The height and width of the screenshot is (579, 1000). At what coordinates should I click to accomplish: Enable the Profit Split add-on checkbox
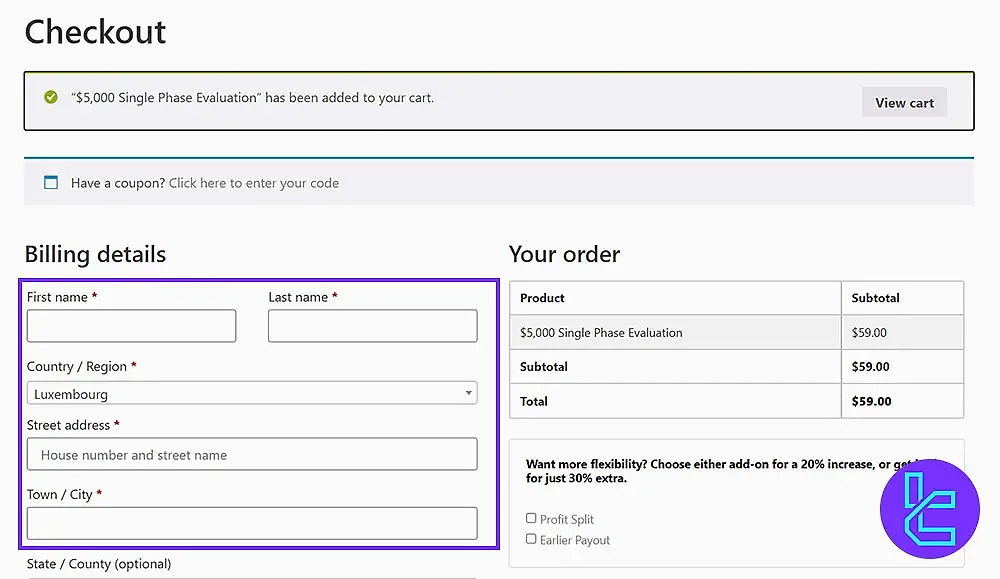(531, 518)
